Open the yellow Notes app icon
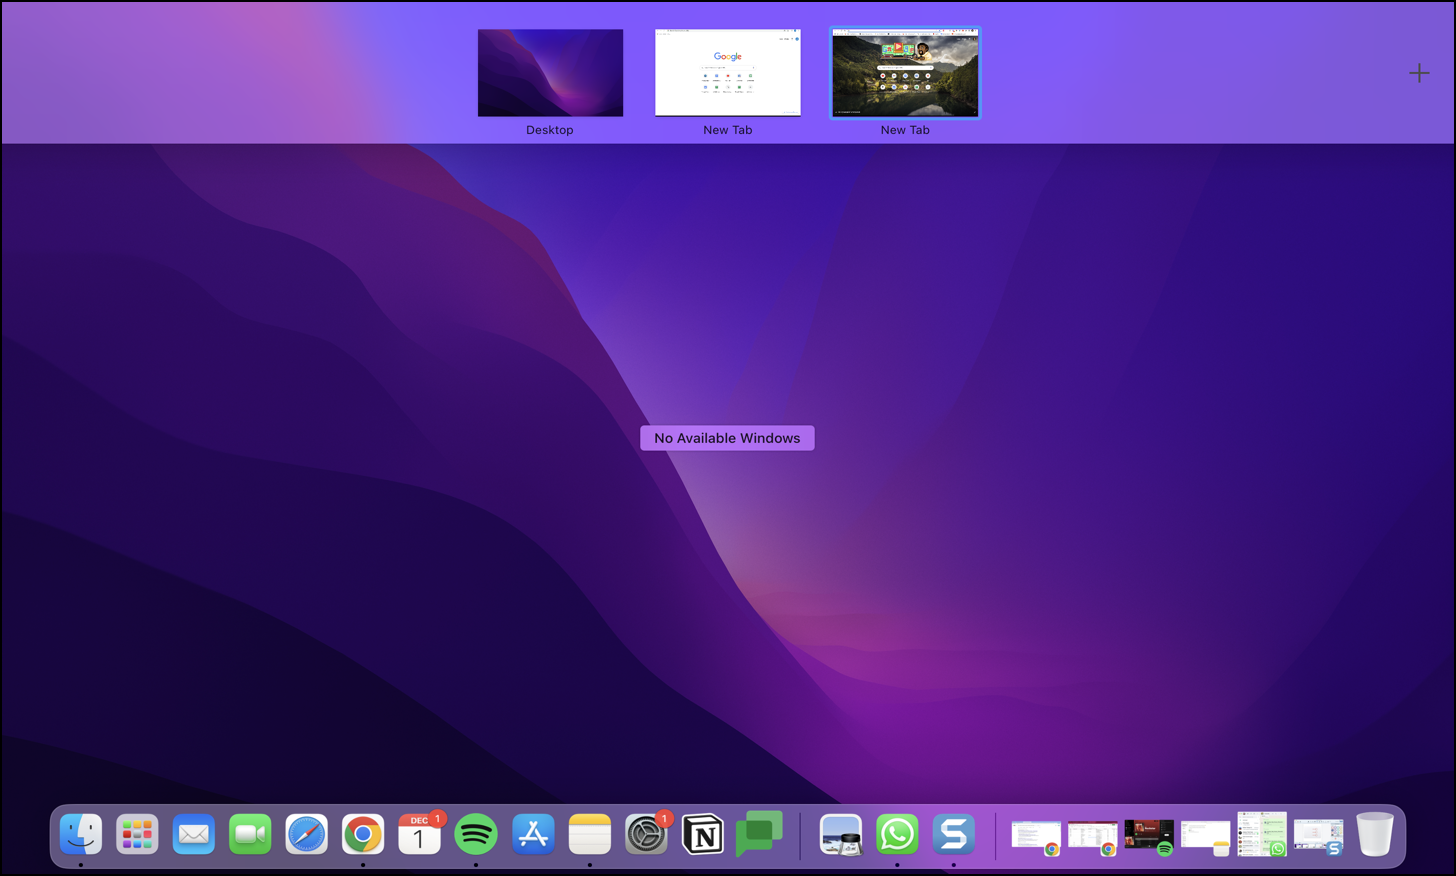This screenshot has height=876, width=1456. click(590, 834)
